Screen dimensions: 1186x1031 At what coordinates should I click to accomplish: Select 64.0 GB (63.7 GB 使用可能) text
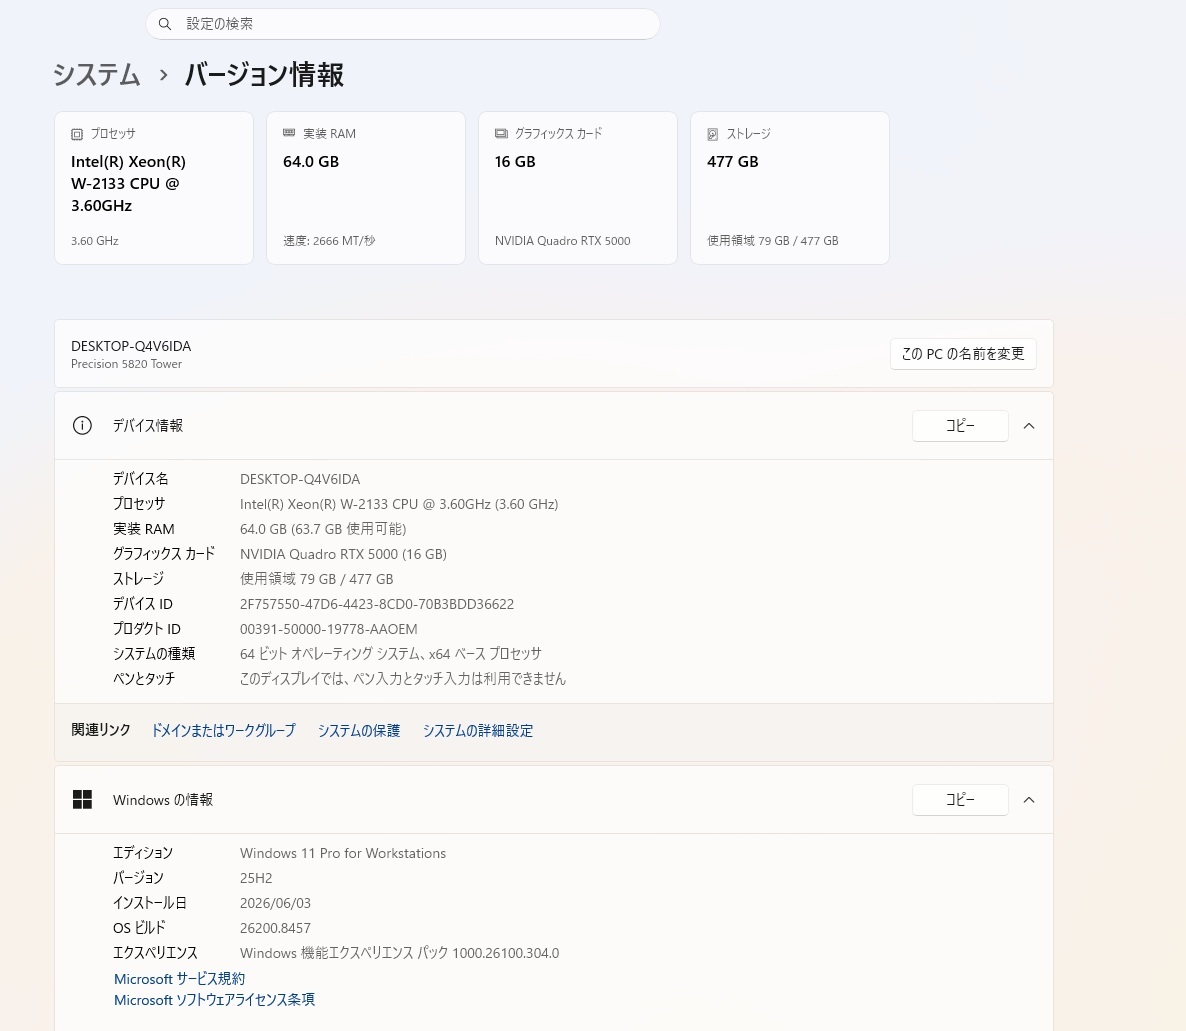point(323,529)
